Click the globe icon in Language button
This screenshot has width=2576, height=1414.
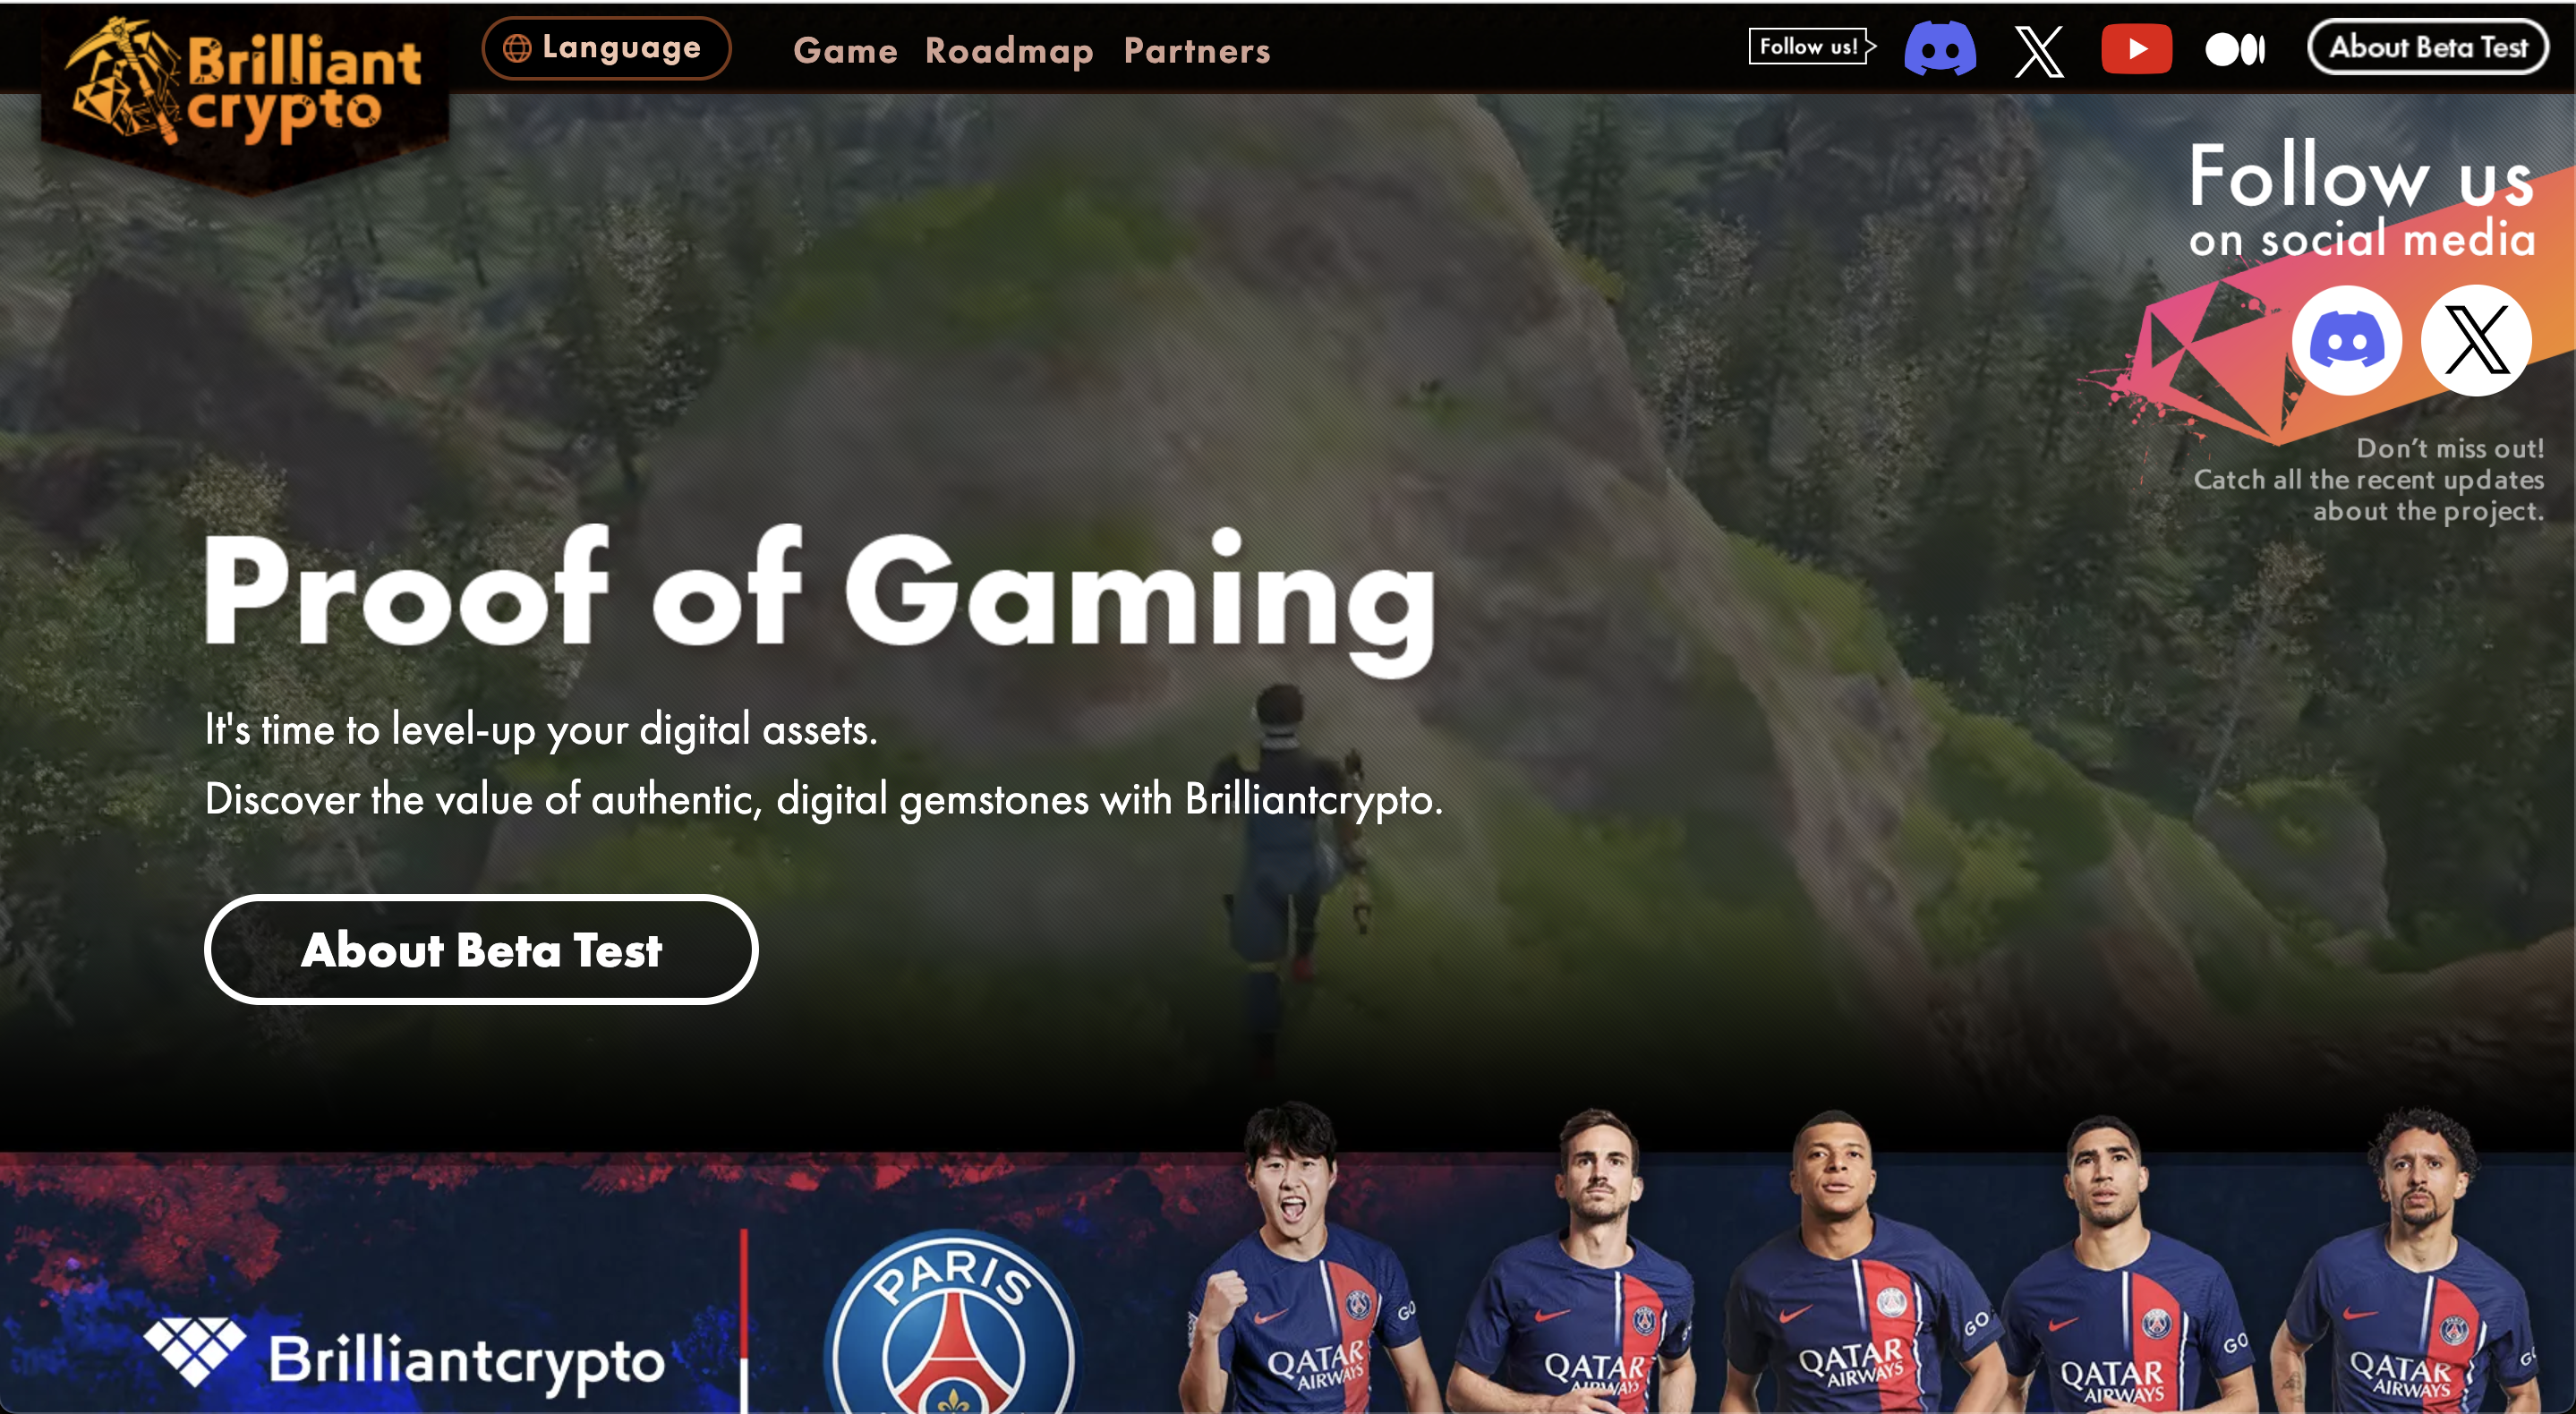point(517,47)
